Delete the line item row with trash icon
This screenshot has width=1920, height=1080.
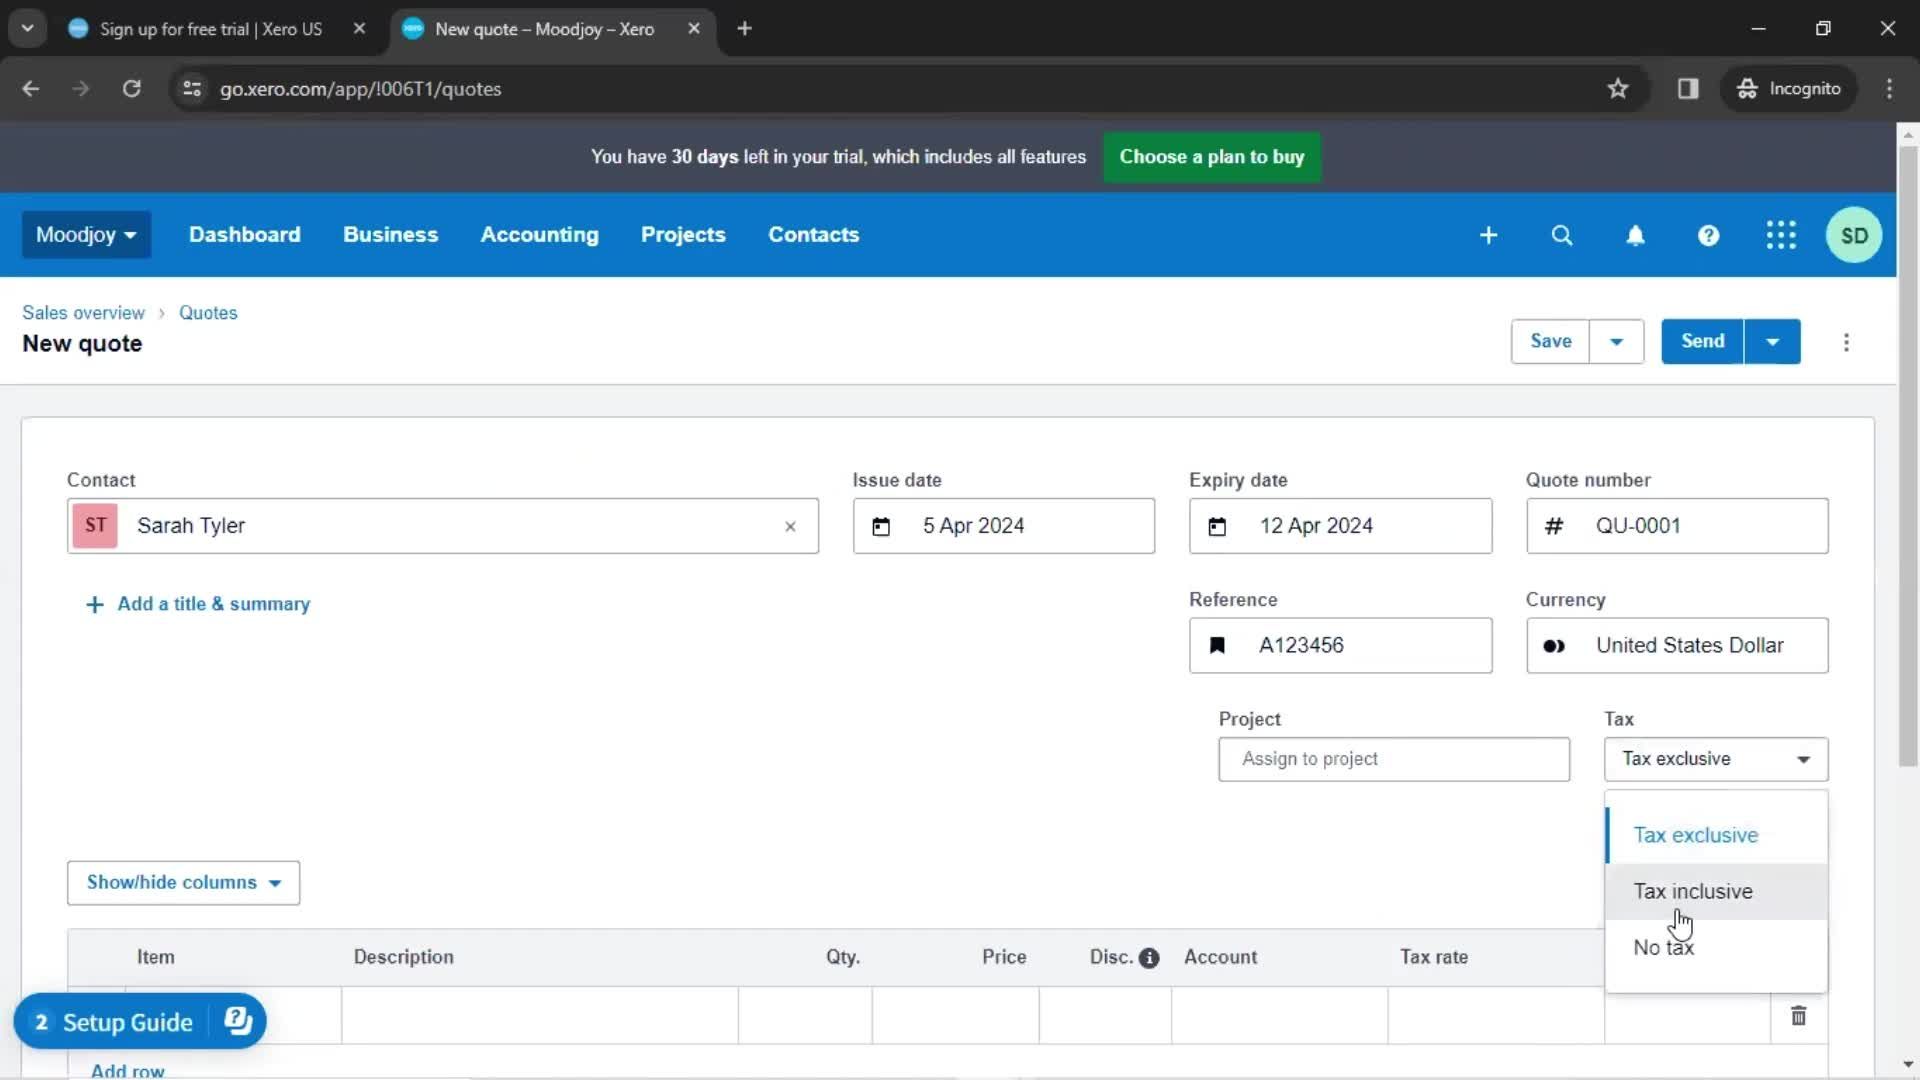(1798, 1016)
